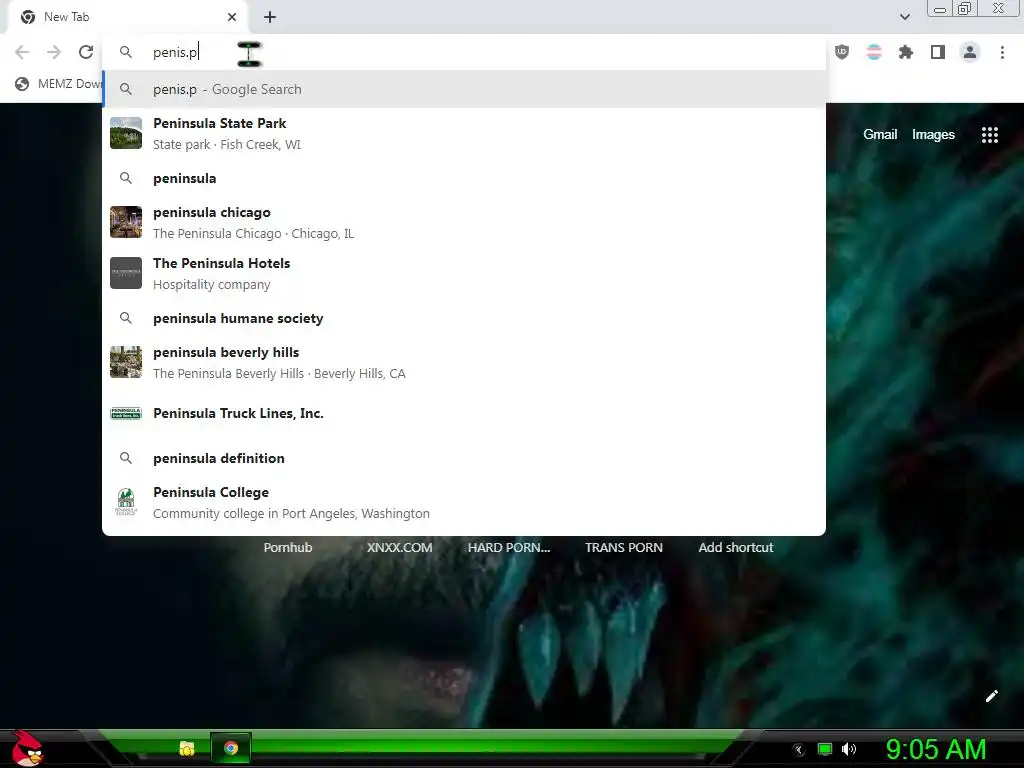Open file explorer folder in taskbar
This screenshot has width=1024, height=768.
[187, 748]
